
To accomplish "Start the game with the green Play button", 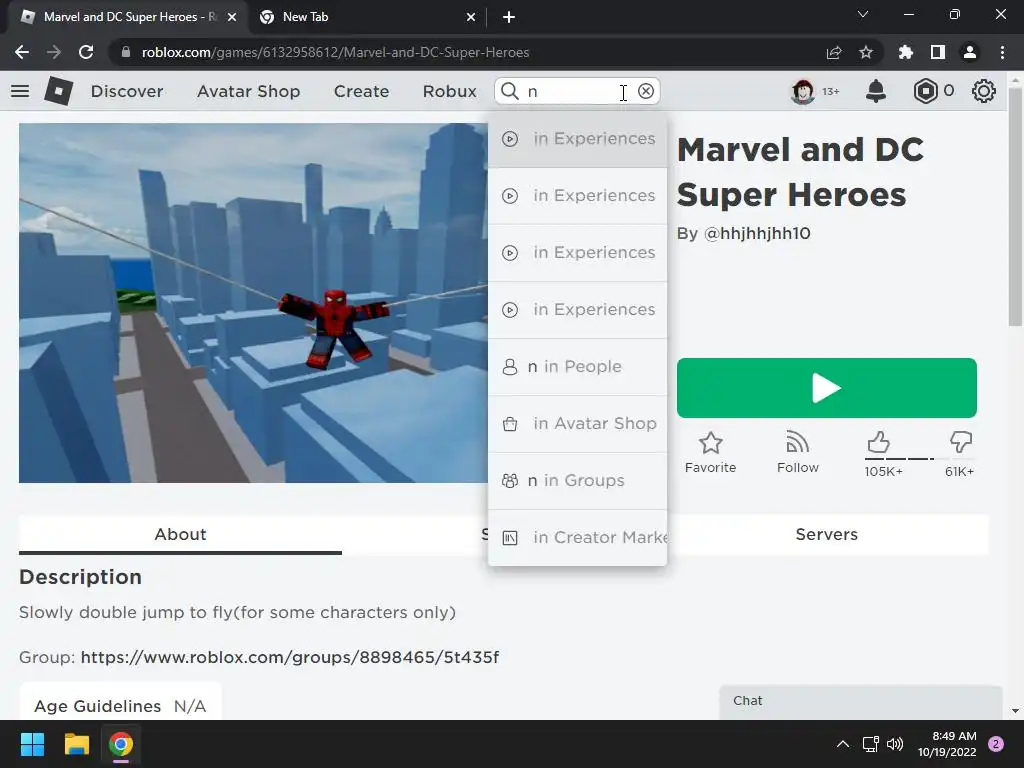I will [x=827, y=388].
